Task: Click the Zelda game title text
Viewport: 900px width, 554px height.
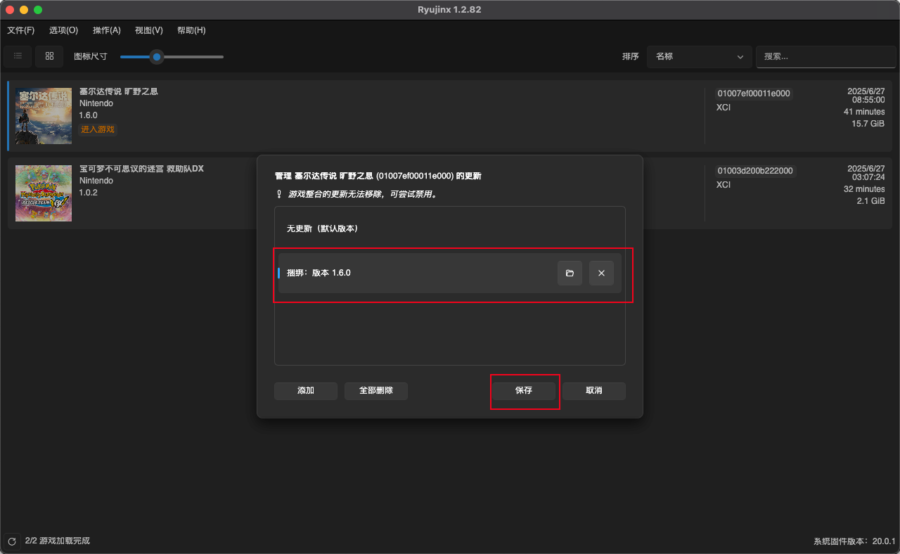Action: coord(118,91)
